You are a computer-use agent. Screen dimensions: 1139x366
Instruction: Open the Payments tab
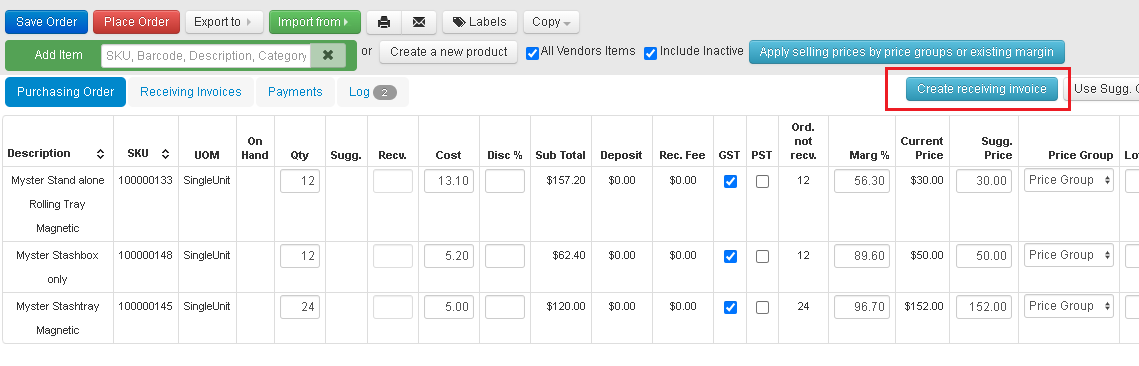[x=295, y=92]
